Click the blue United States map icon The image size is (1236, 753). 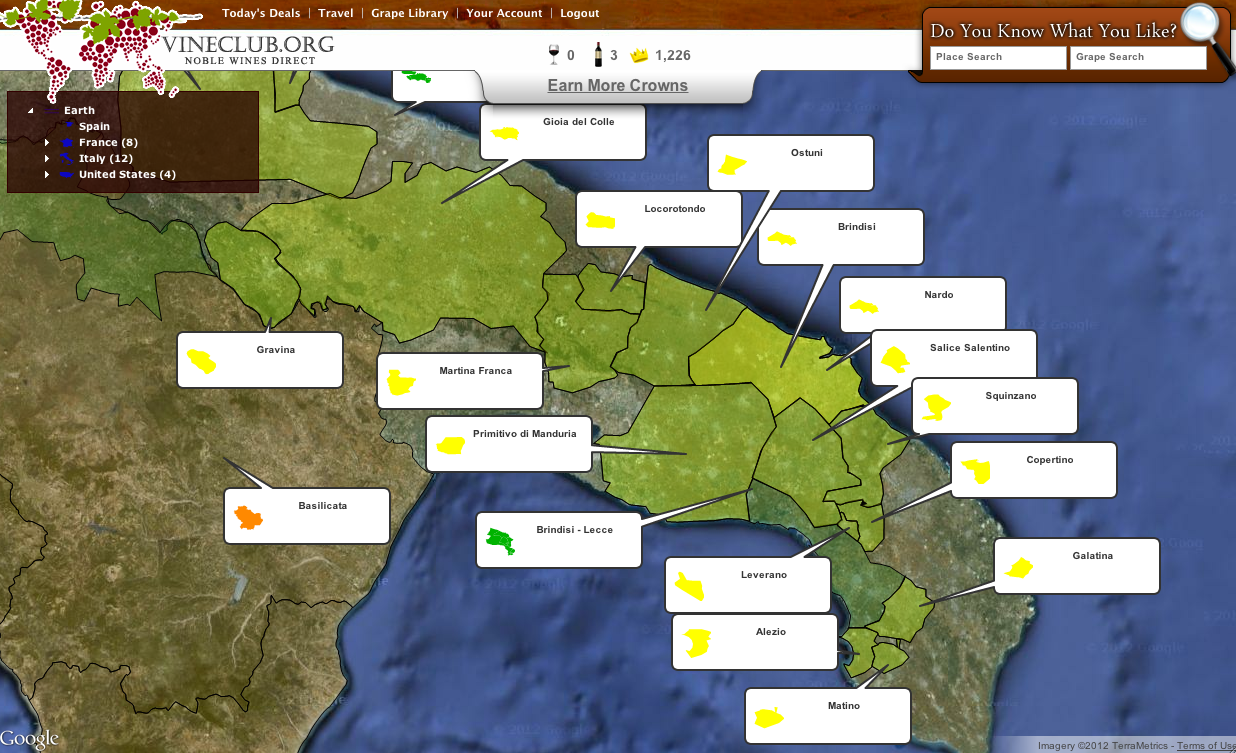tap(66, 174)
